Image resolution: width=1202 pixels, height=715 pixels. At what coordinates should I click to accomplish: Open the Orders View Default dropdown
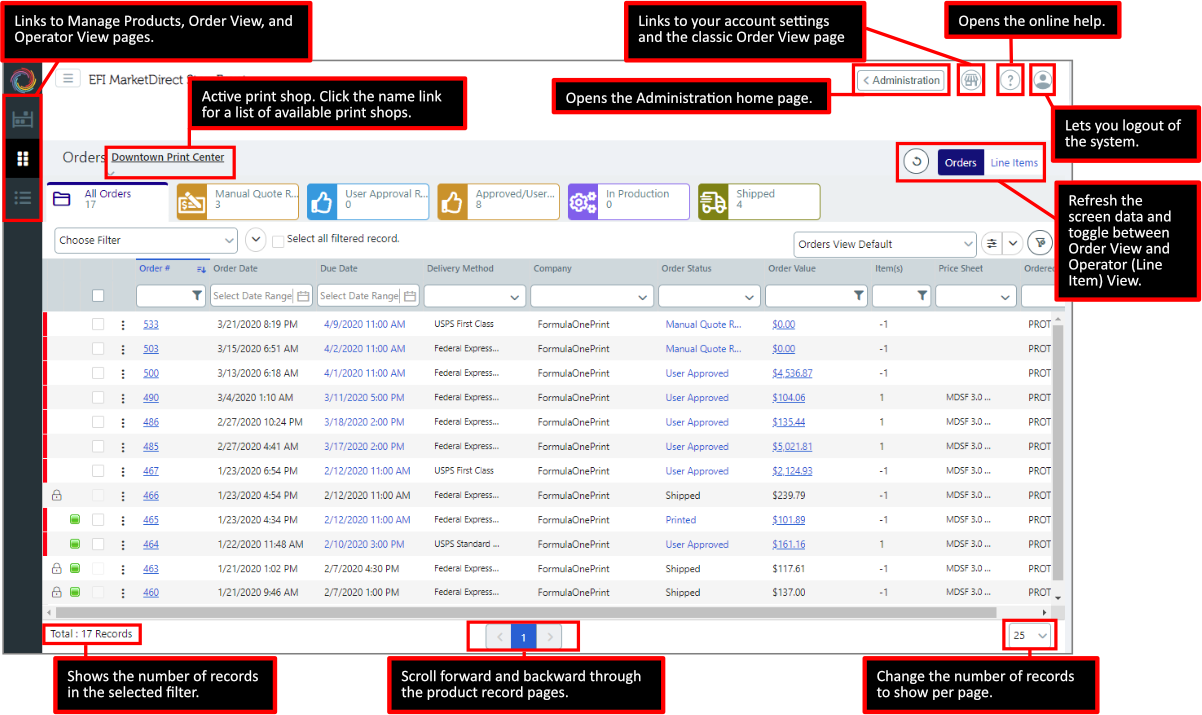(884, 244)
